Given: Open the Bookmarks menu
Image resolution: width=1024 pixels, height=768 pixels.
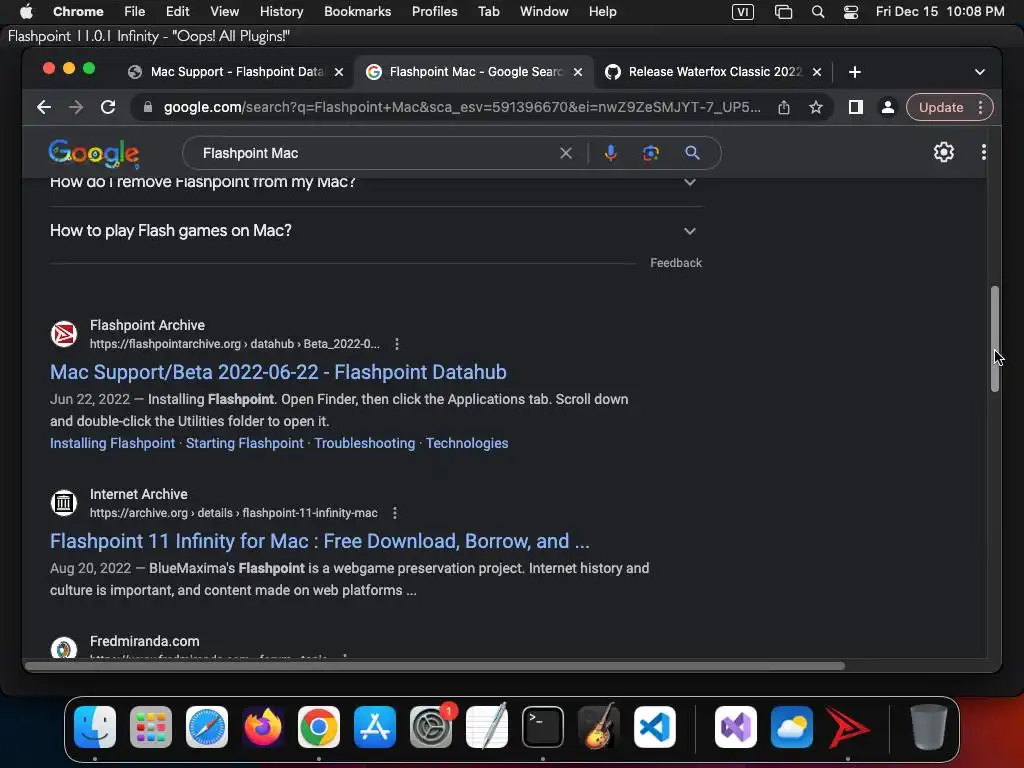Looking at the screenshot, I should (357, 12).
